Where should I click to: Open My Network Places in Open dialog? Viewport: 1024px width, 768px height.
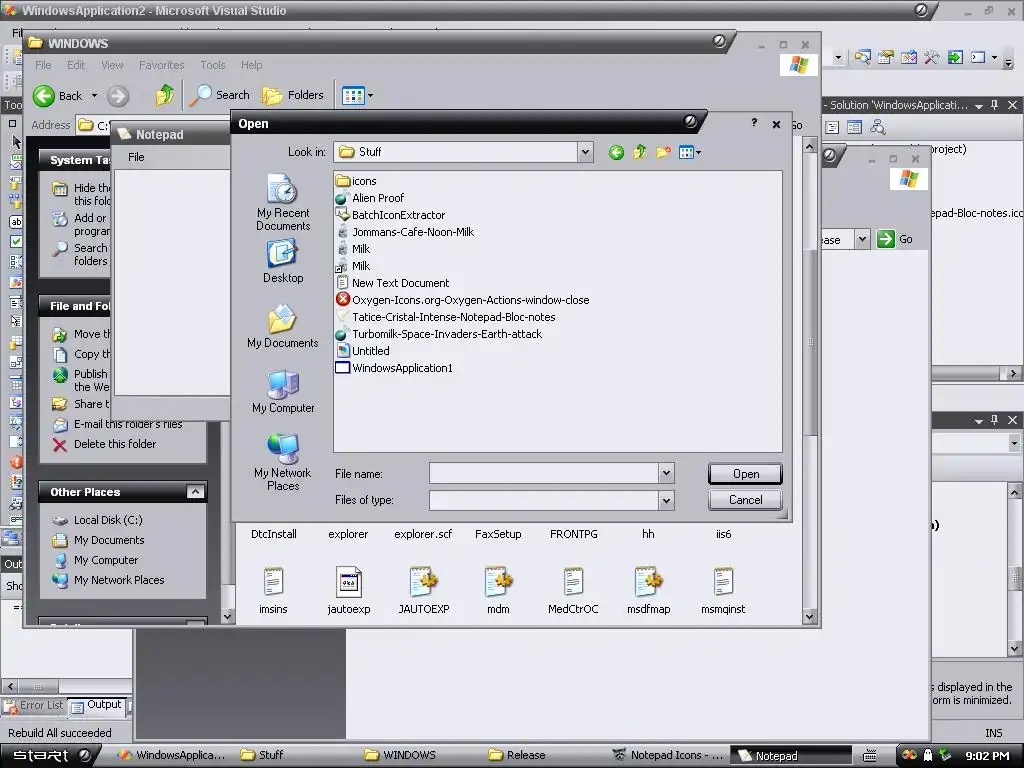click(x=283, y=462)
